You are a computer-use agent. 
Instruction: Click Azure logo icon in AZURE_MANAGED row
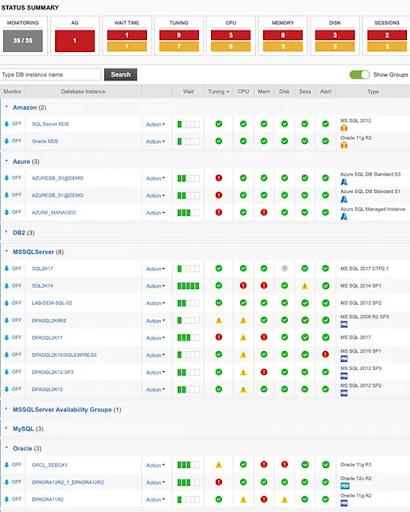click(344, 217)
